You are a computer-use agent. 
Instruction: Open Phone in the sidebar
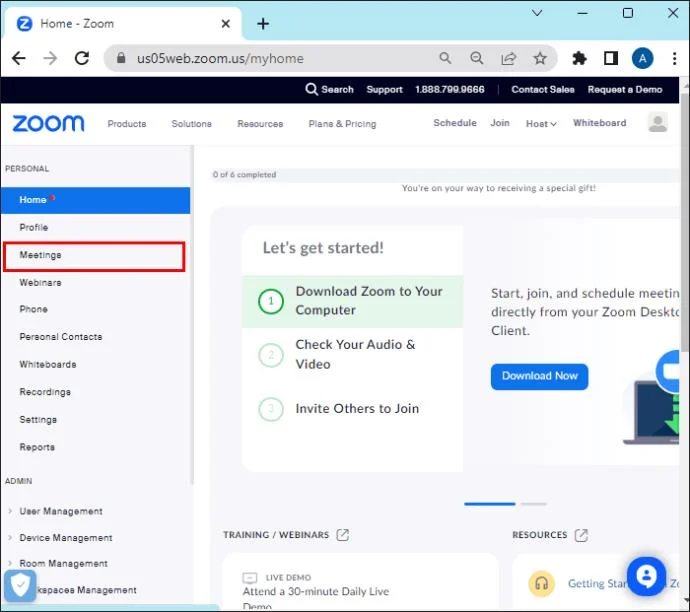[33, 309]
